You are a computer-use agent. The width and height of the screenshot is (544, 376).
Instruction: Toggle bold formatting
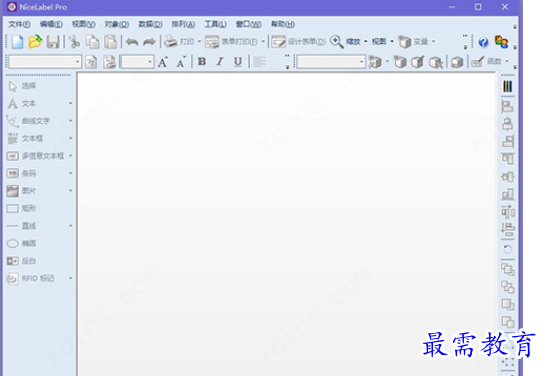pyautogui.click(x=202, y=62)
